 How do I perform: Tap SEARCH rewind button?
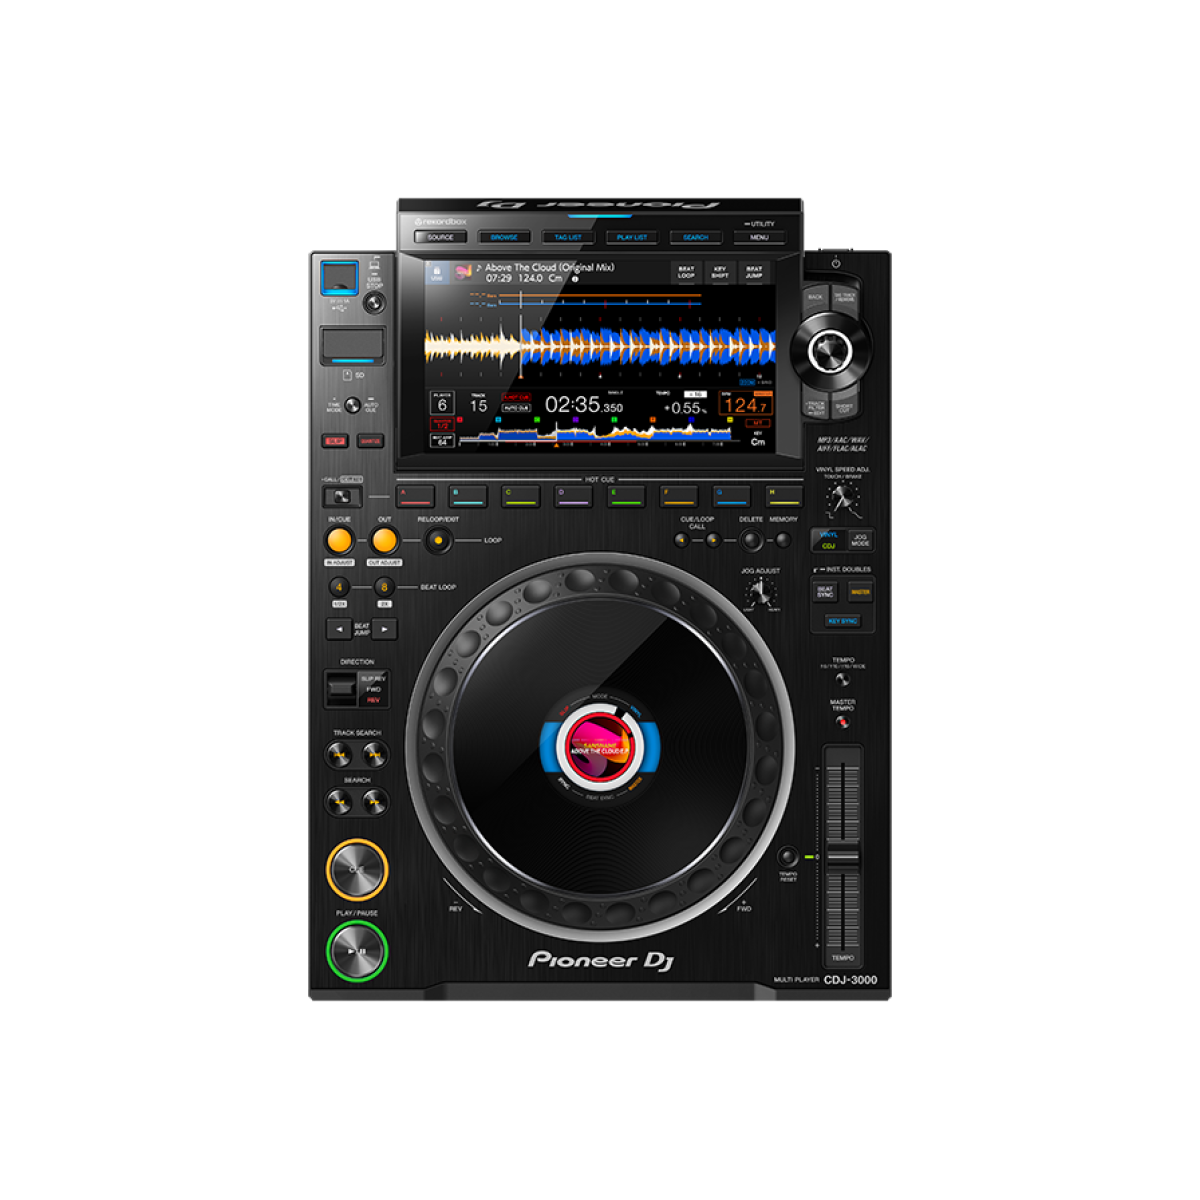(339, 801)
